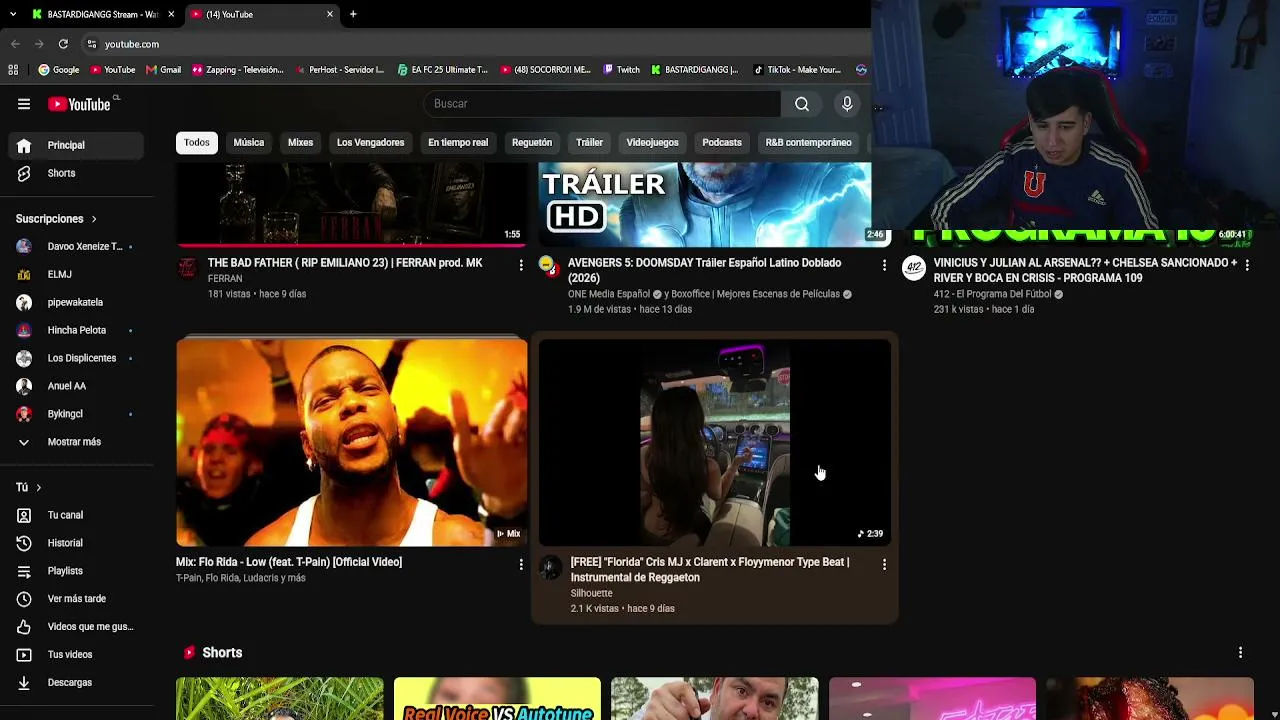Expand the Tú section heading
The height and width of the screenshot is (720, 1280).
28,487
